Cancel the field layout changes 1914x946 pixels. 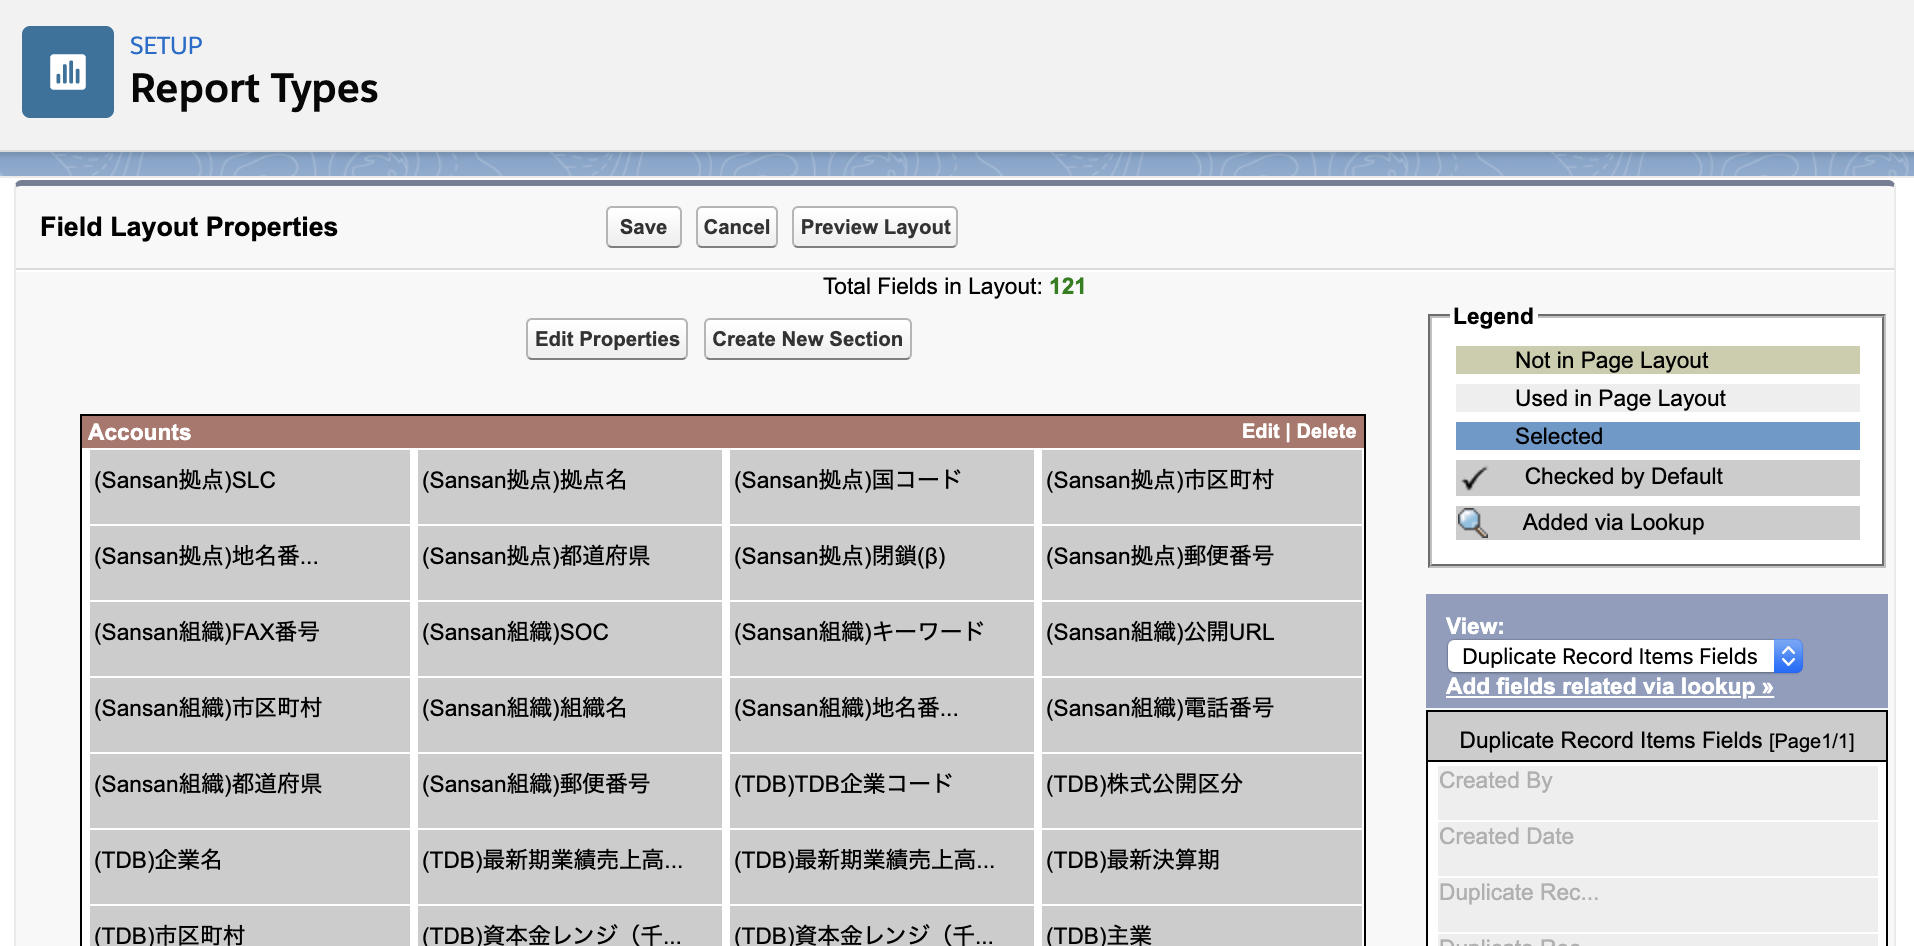pos(736,227)
